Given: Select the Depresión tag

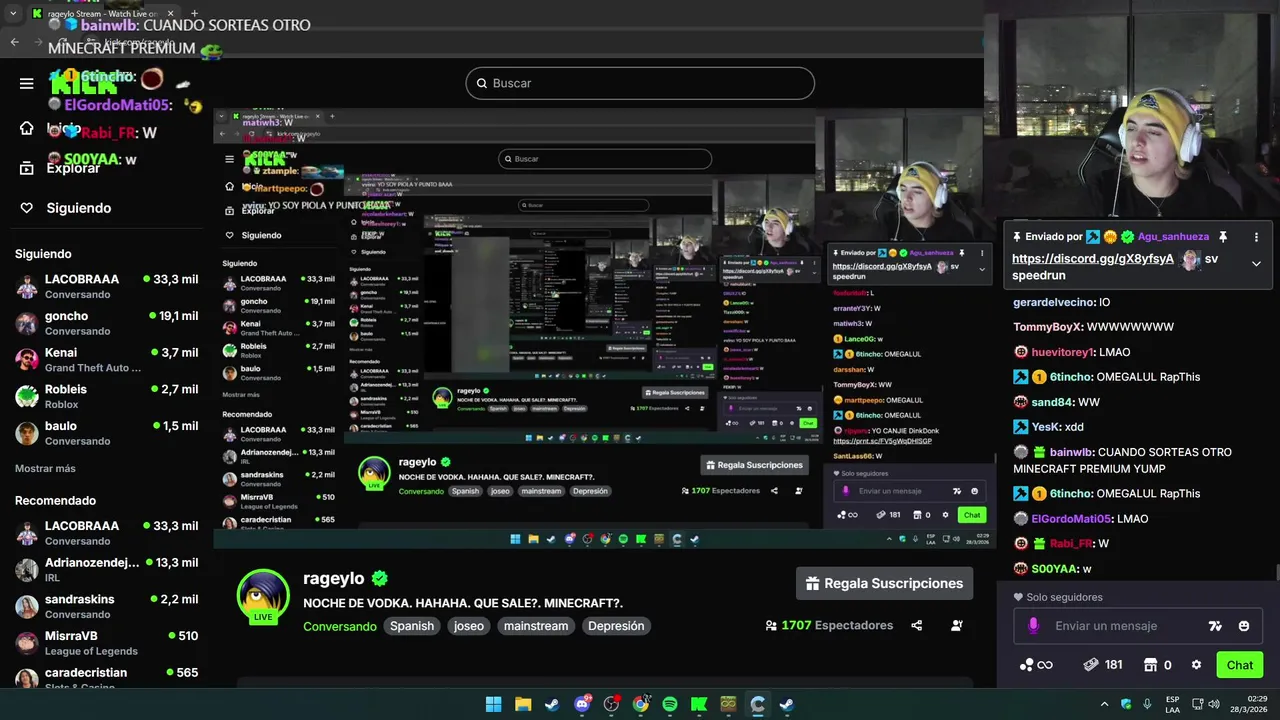Looking at the screenshot, I should tap(616, 626).
